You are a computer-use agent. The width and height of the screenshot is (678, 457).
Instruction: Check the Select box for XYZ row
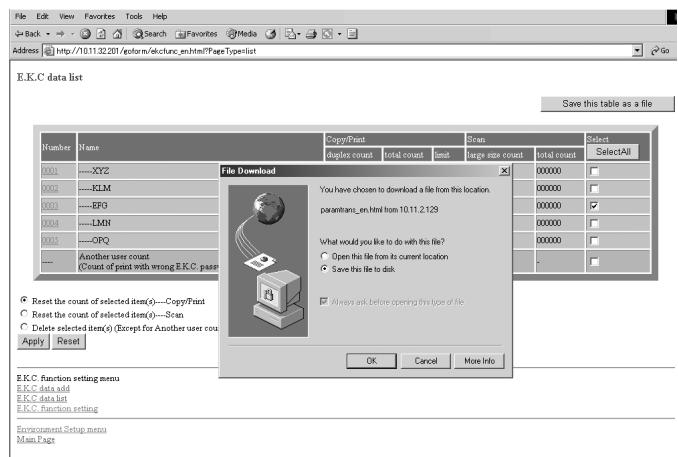point(595,171)
